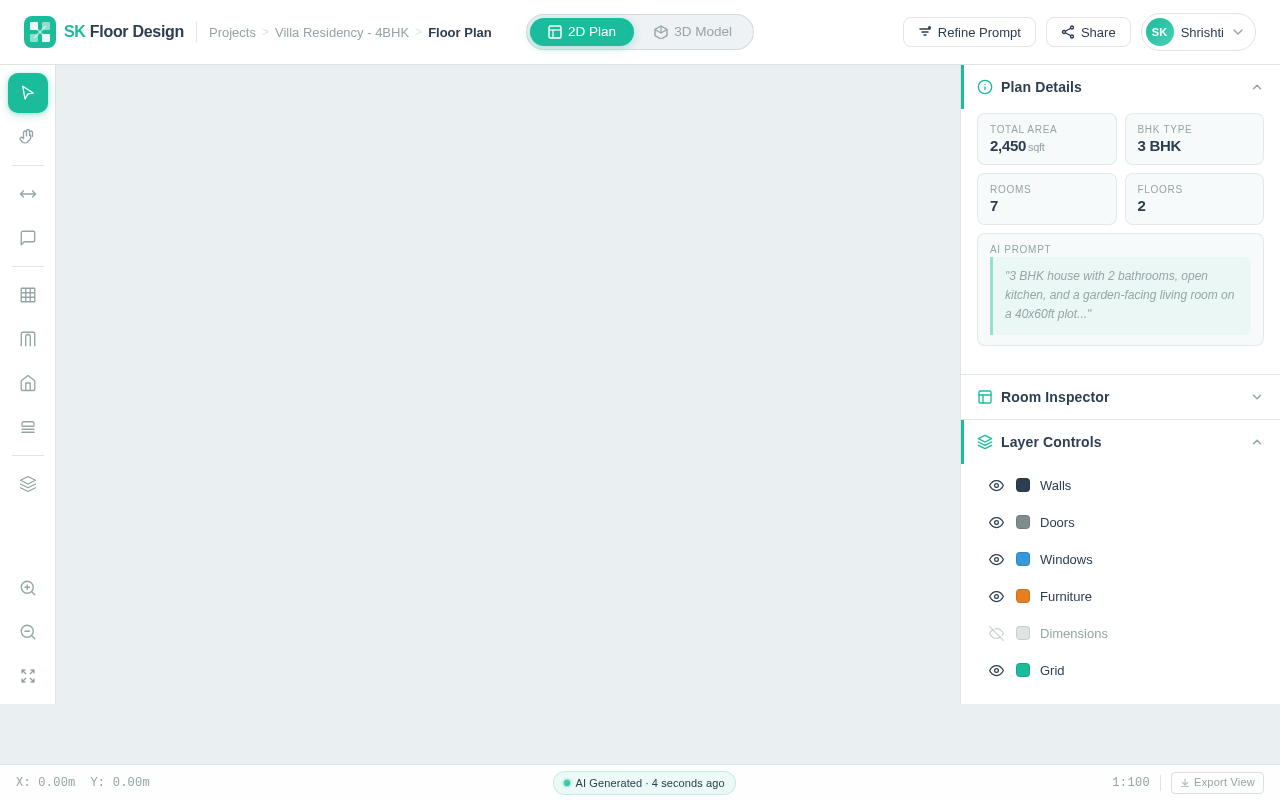Screen dimensions: 1280x800
Task: Show the Dimensions layer
Action: tap(996, 633)
